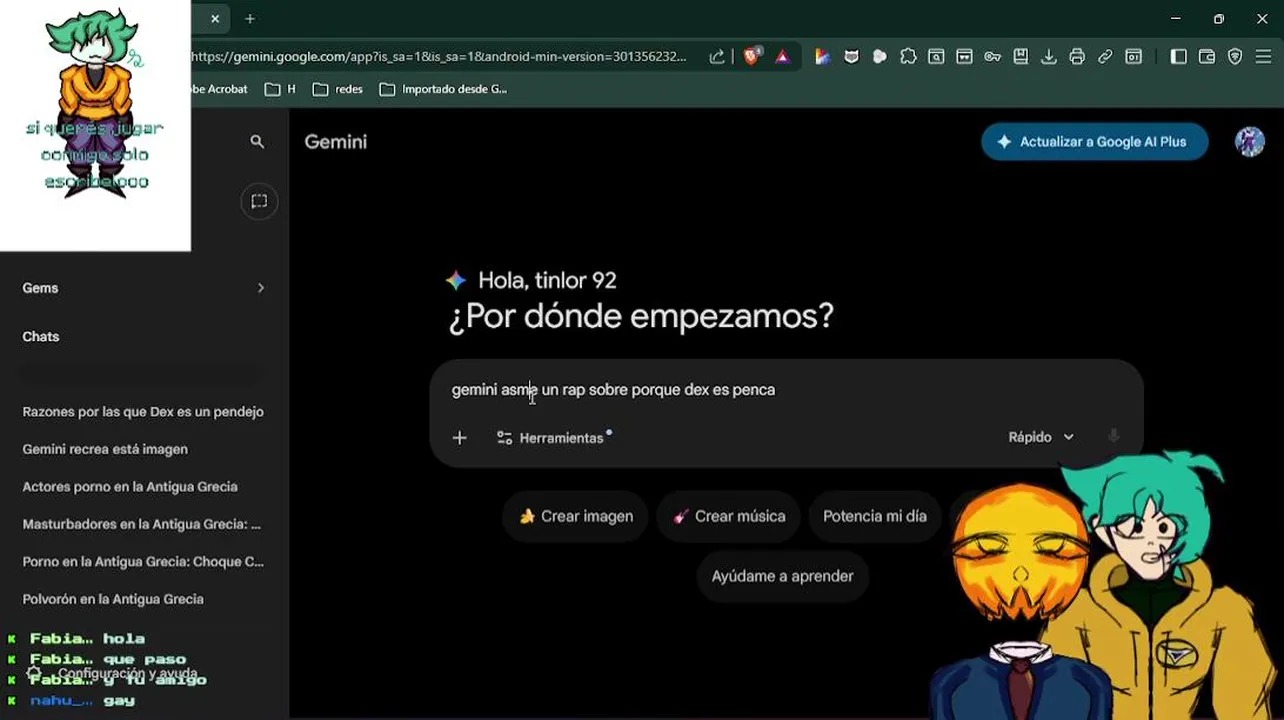This screenshot has width=1284, height=720.
Task: Click the 'Crear imagen' suggestion chip
Action: coord(576,516)
